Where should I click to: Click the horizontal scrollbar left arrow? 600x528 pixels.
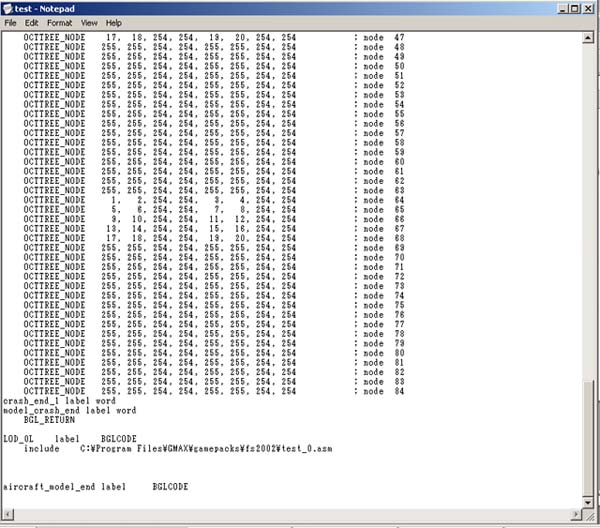click(x=6, y=515)
